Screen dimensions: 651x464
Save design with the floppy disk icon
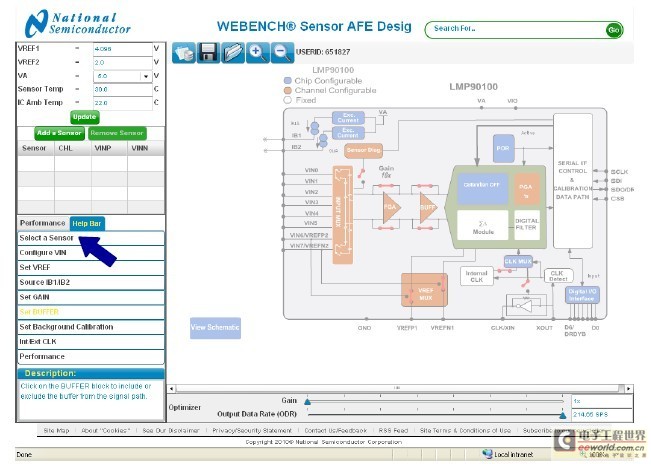click(x=208, y=53)
